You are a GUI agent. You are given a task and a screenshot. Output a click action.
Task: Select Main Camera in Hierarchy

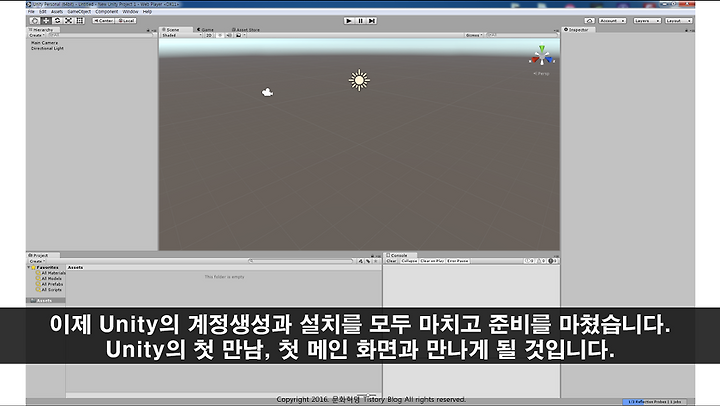tap(45, 43)
